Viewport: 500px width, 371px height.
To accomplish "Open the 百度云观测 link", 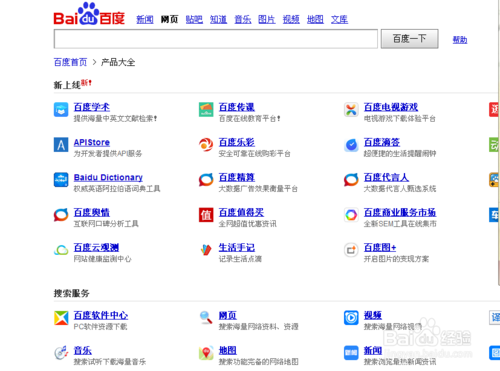I will pos(96,247).
